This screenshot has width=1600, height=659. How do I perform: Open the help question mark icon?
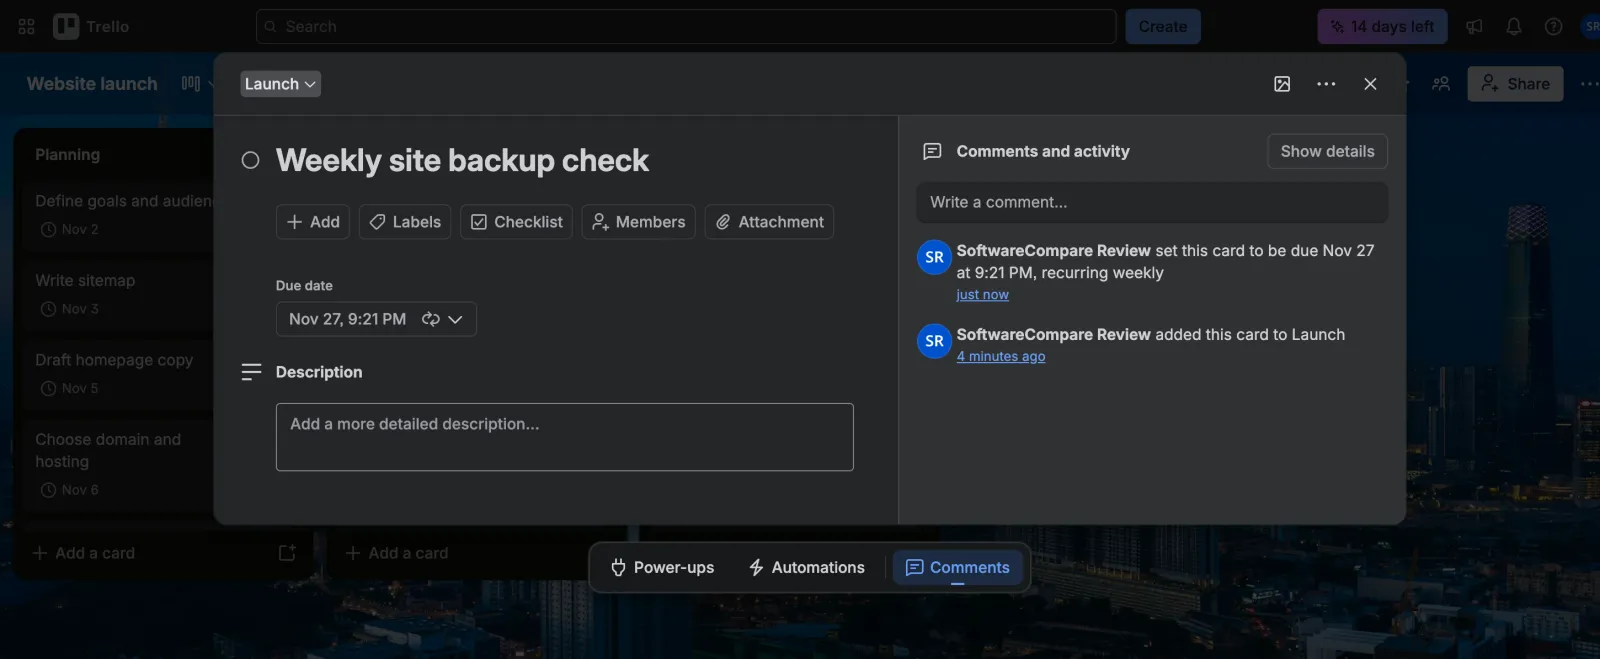point(1553,27)
